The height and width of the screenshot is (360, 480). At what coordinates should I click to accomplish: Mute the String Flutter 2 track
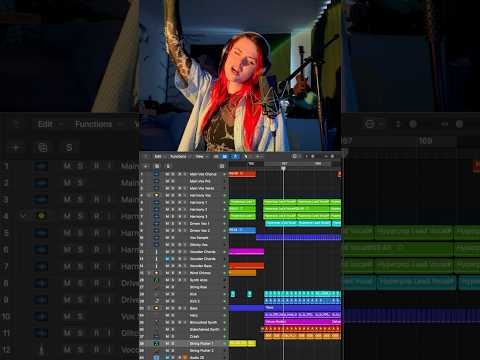click(x=168, y=350)
